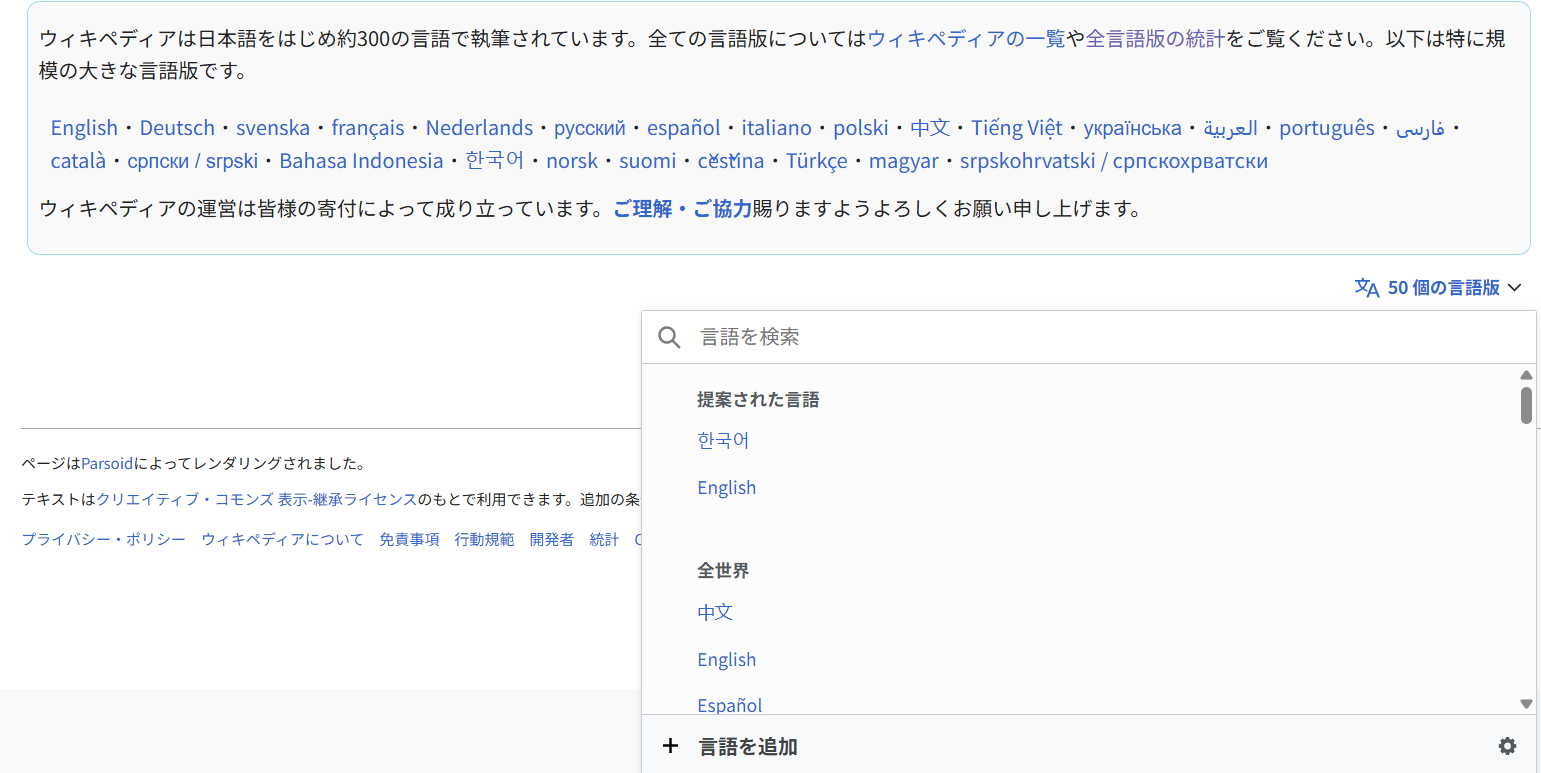1541x773 pixels.
Task: Open the српски / srpski link
Action: (x=193, y=160)
